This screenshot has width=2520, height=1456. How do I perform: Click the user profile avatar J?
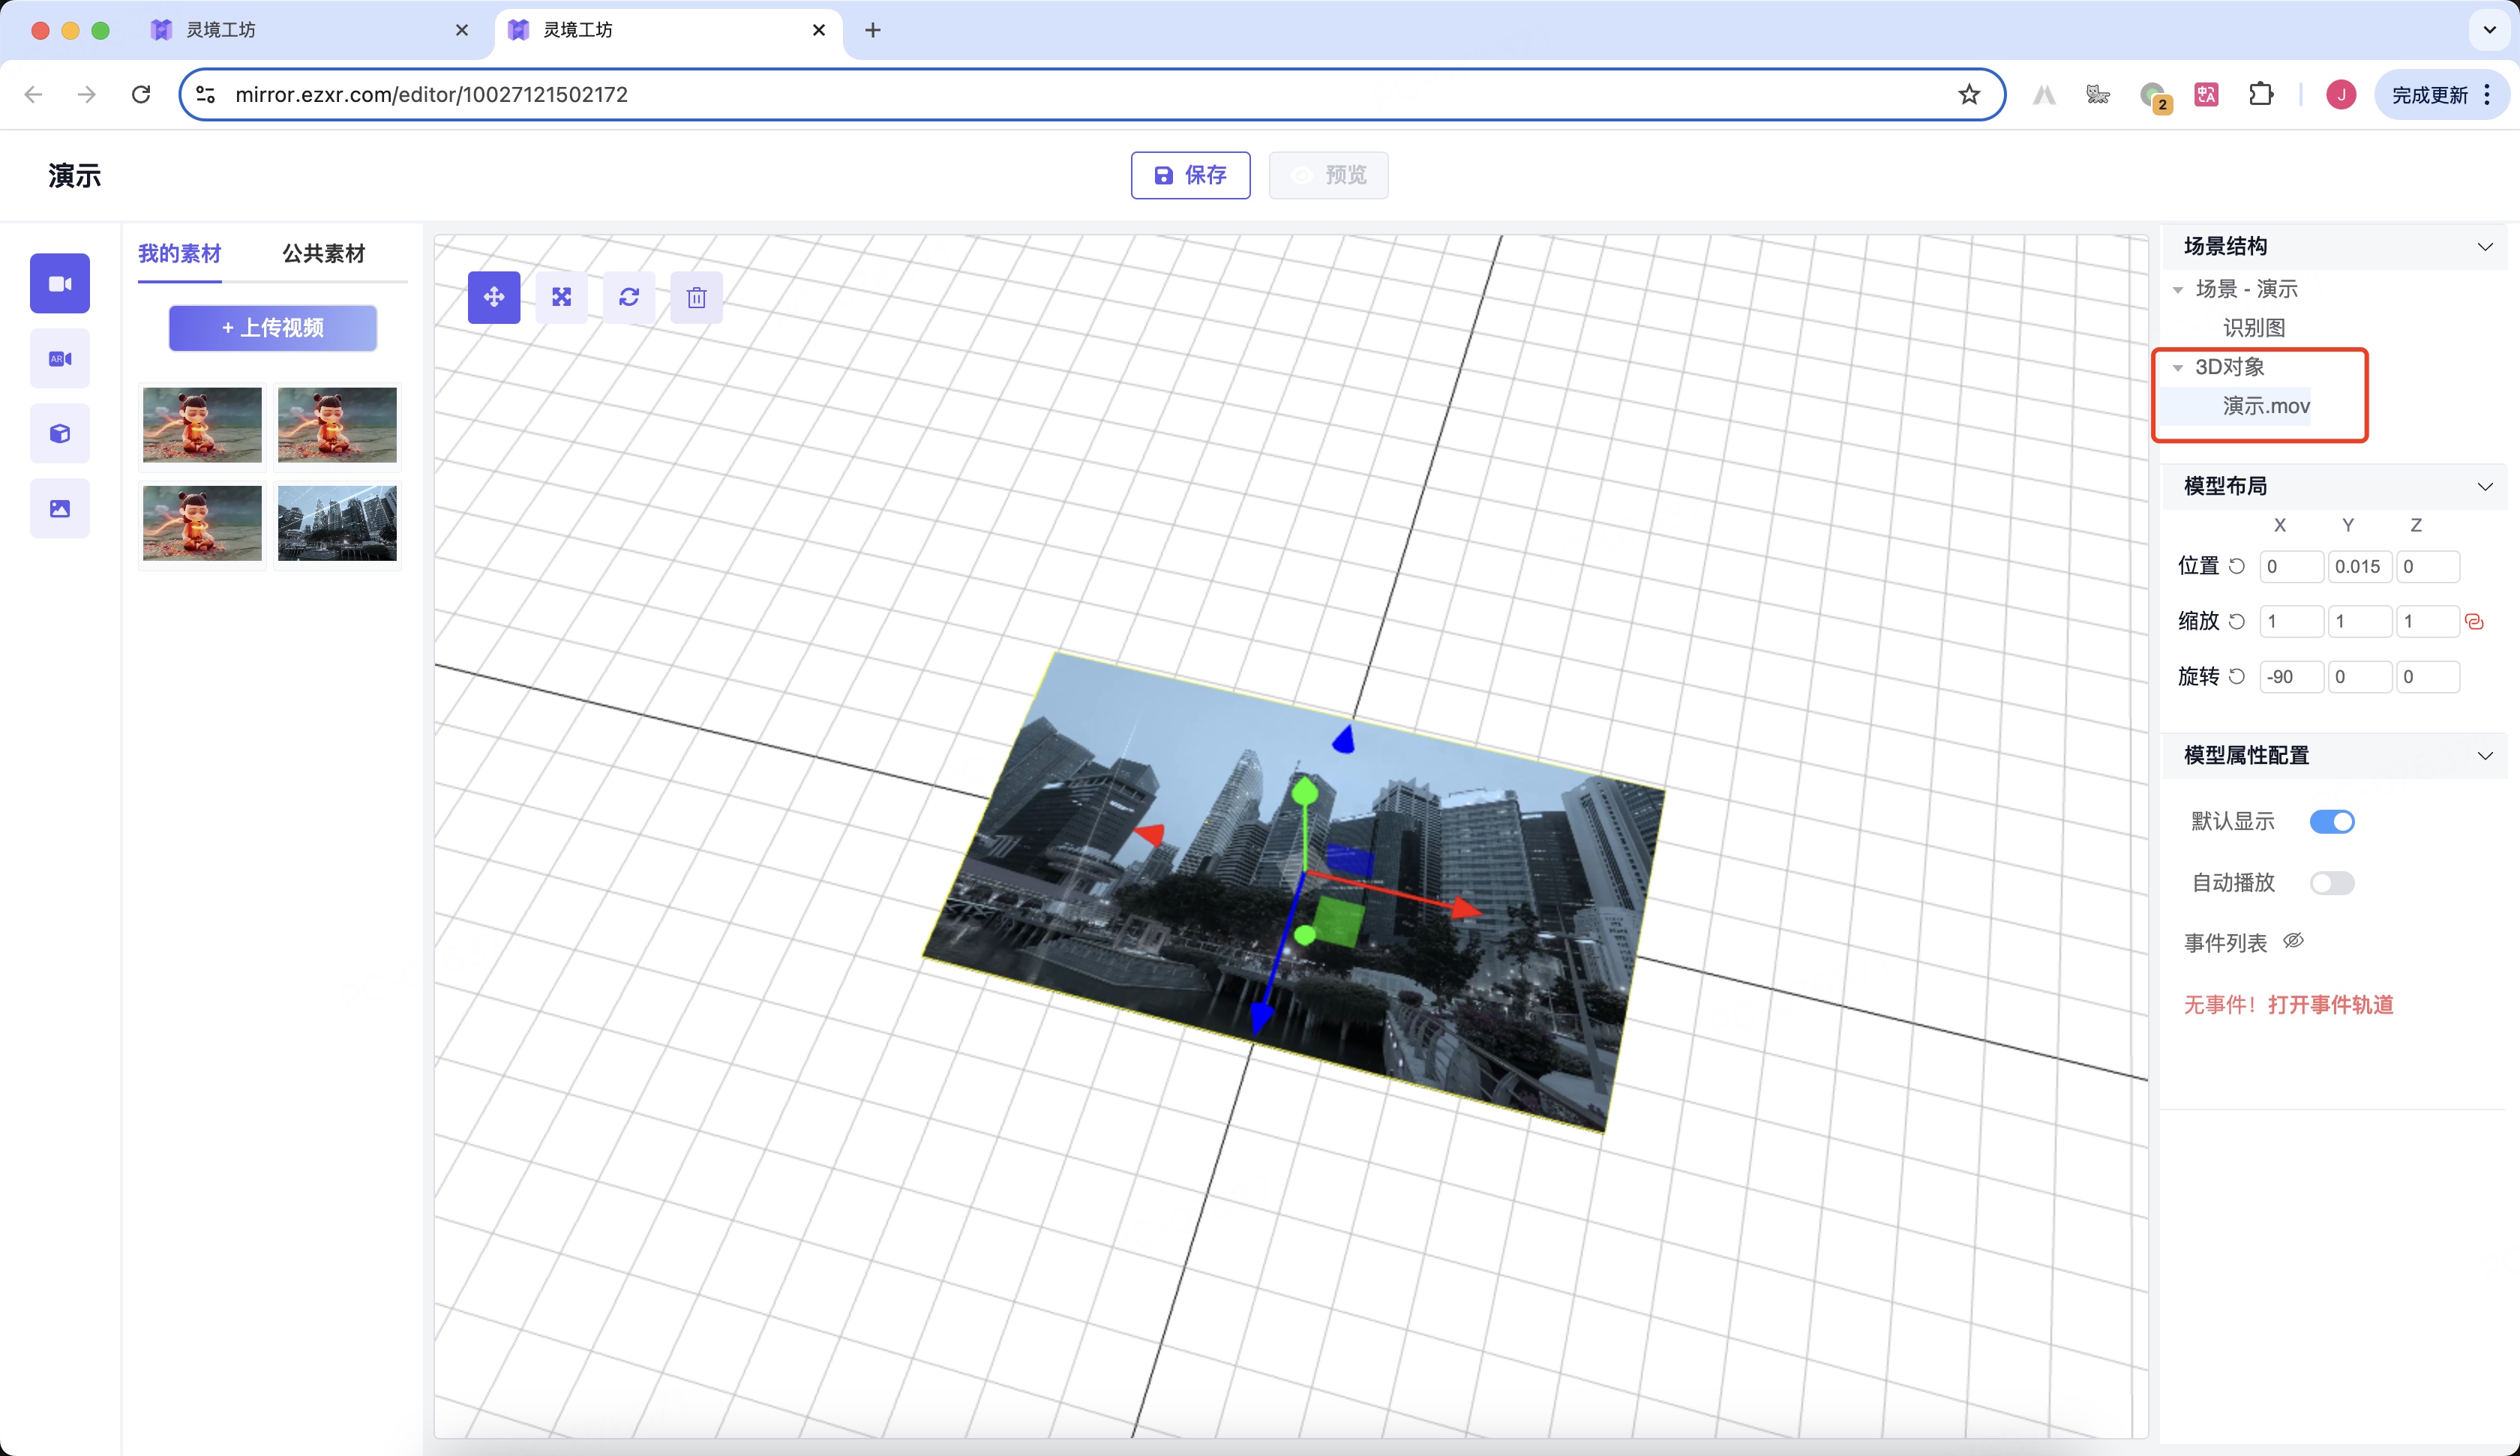(2341, 94)
